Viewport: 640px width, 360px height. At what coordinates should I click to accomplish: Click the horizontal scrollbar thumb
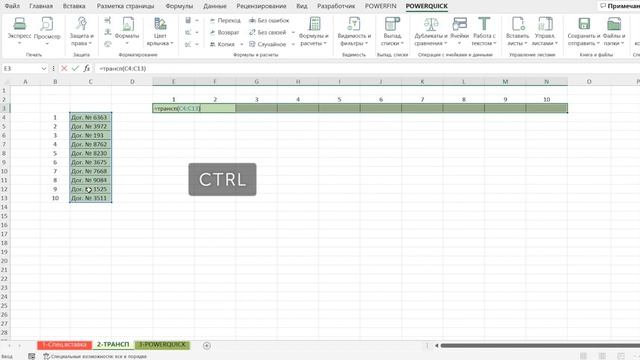click(x=540, y=346)
